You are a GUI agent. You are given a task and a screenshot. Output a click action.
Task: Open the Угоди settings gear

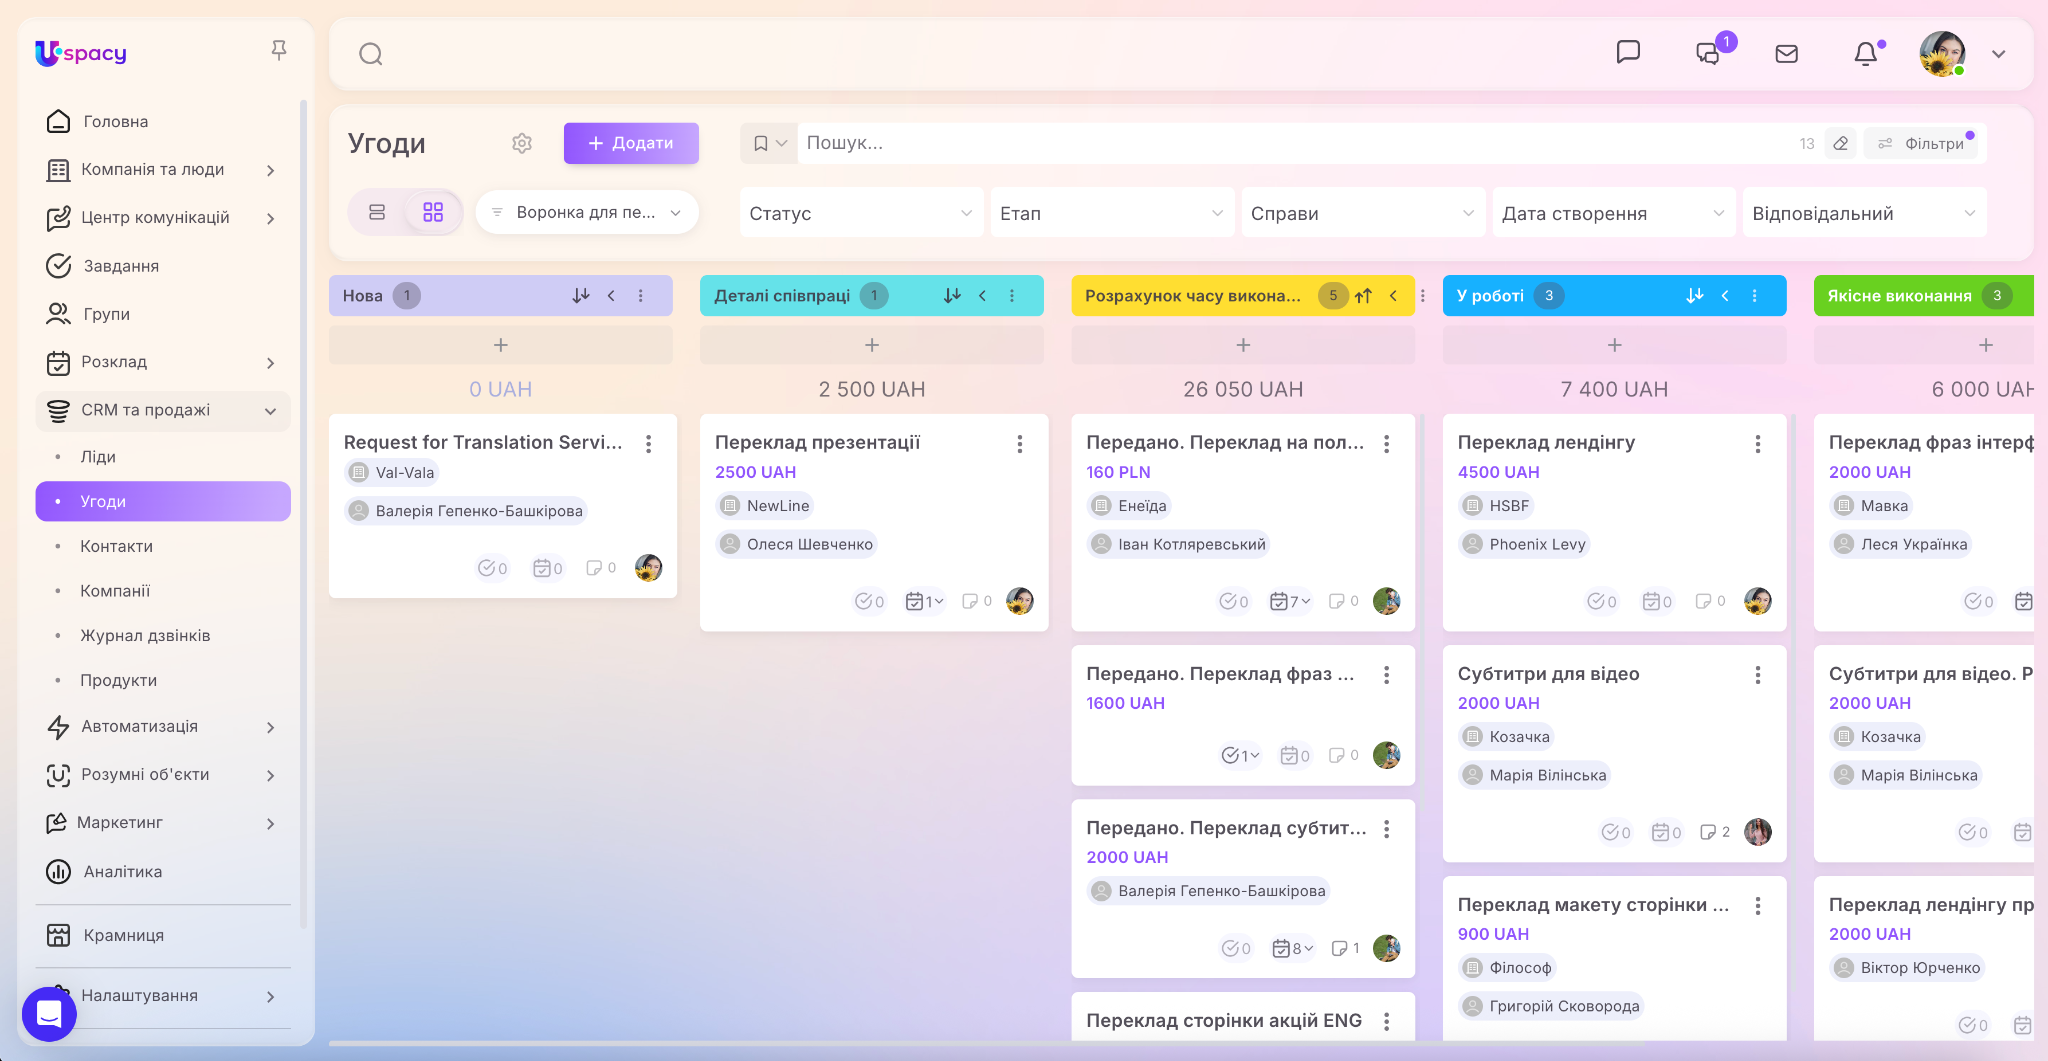[522, 143]
